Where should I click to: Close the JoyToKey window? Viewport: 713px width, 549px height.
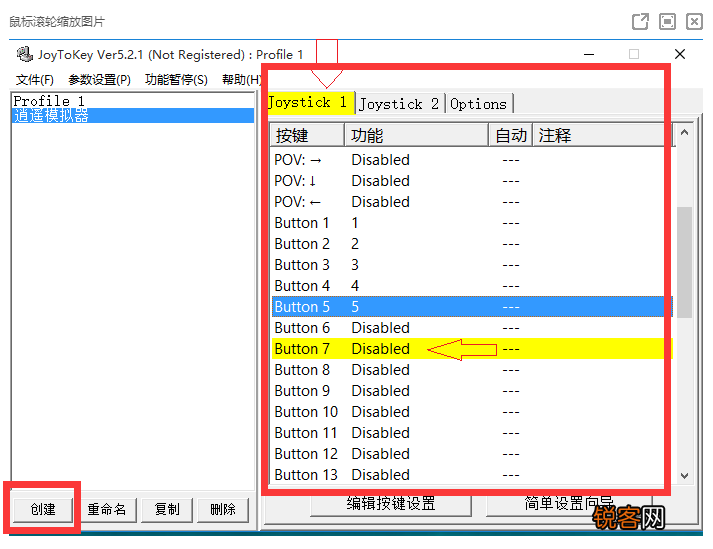click(680, 55)
